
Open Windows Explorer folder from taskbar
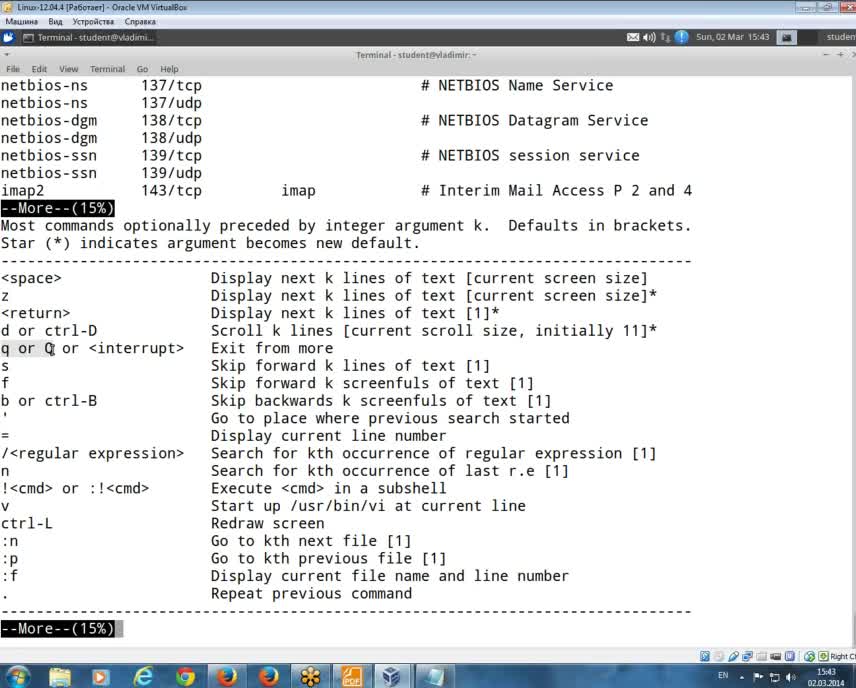(x=60, y=677)
